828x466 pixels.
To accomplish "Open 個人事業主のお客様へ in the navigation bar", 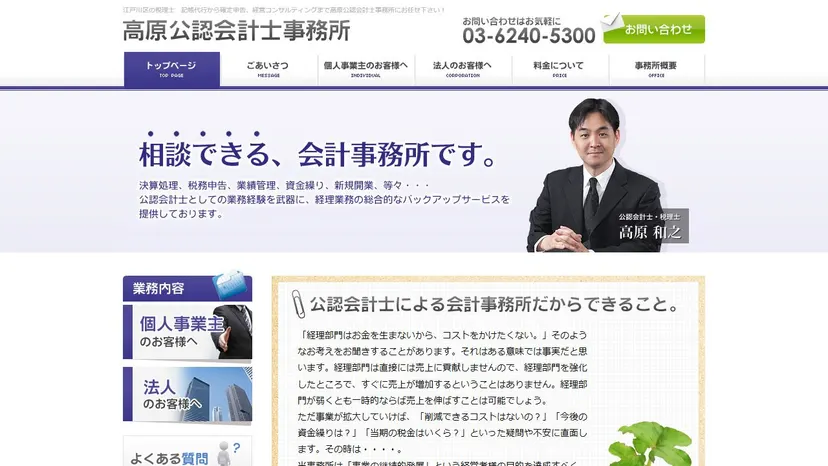I will (x=366, y=69).
